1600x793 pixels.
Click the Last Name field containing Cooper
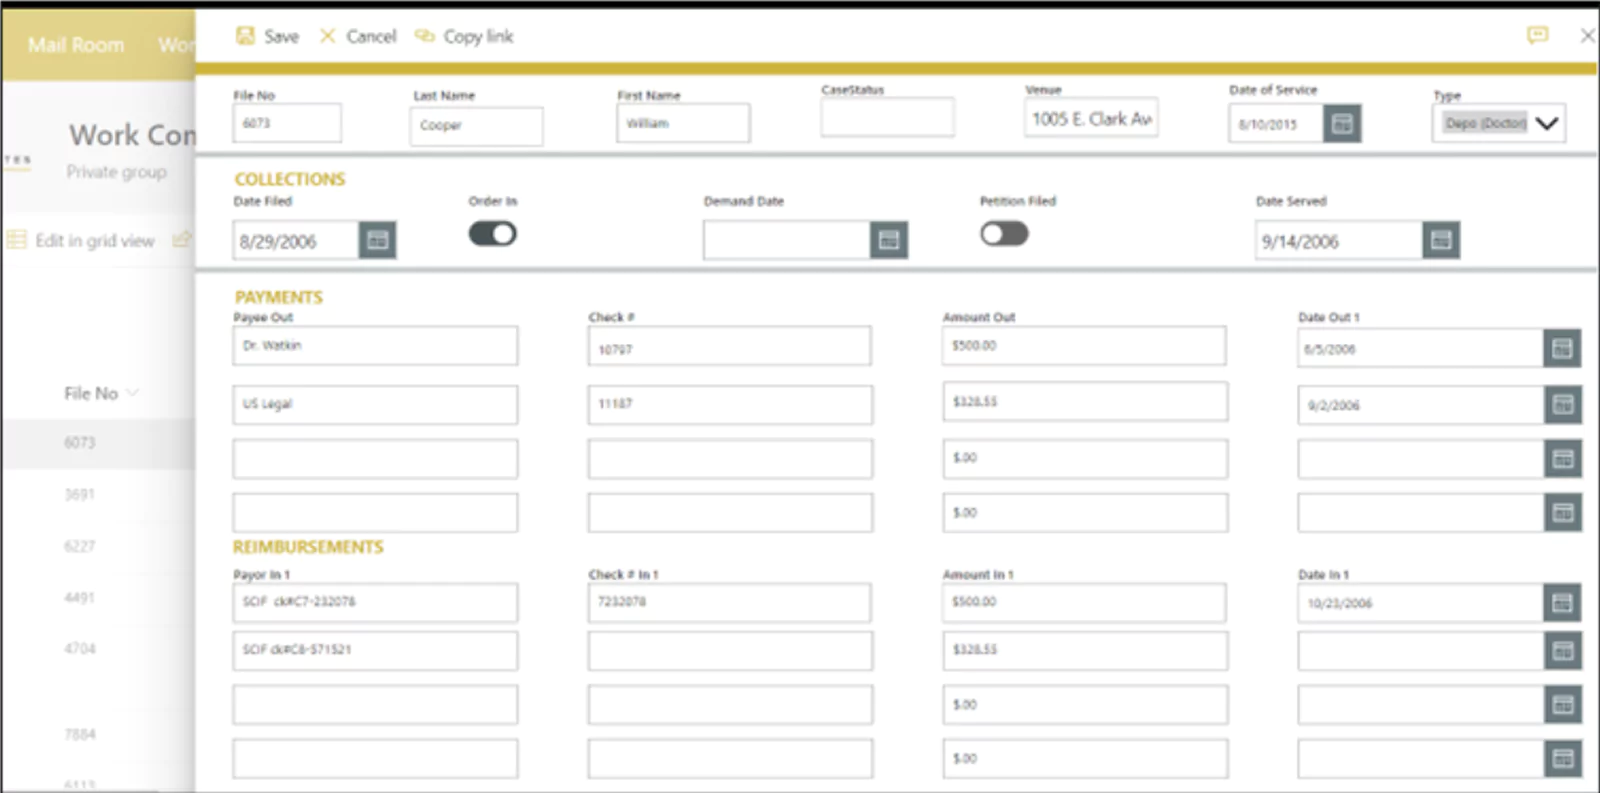point(476,126)
